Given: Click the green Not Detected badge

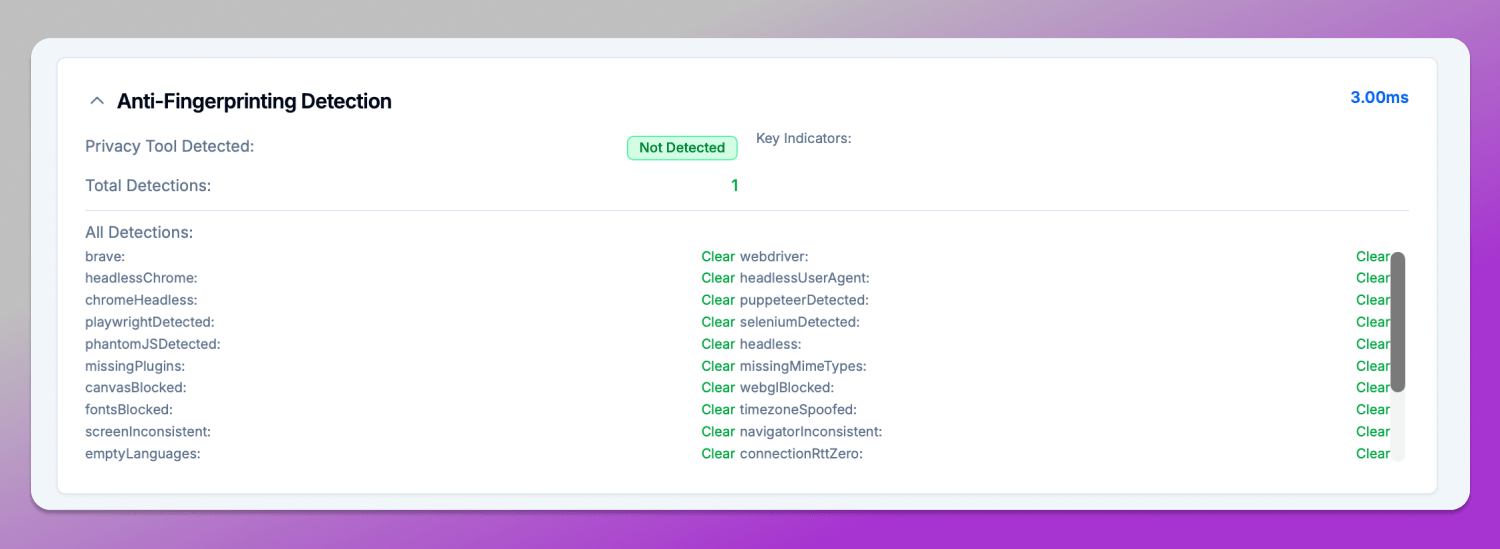Looking at the screenshot, I should click(681, 148).
